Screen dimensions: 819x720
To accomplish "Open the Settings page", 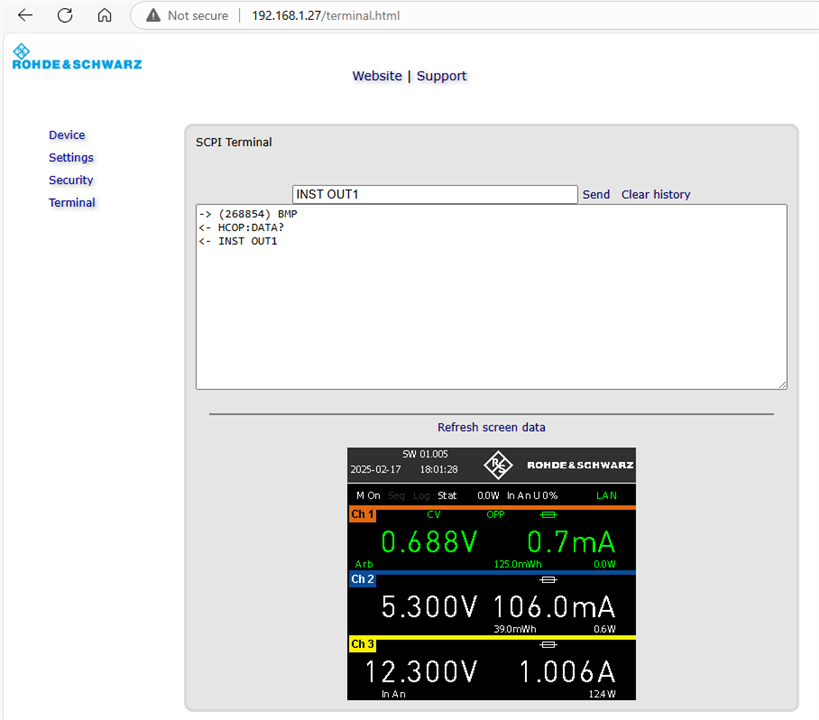I will (x=71, y=158).
